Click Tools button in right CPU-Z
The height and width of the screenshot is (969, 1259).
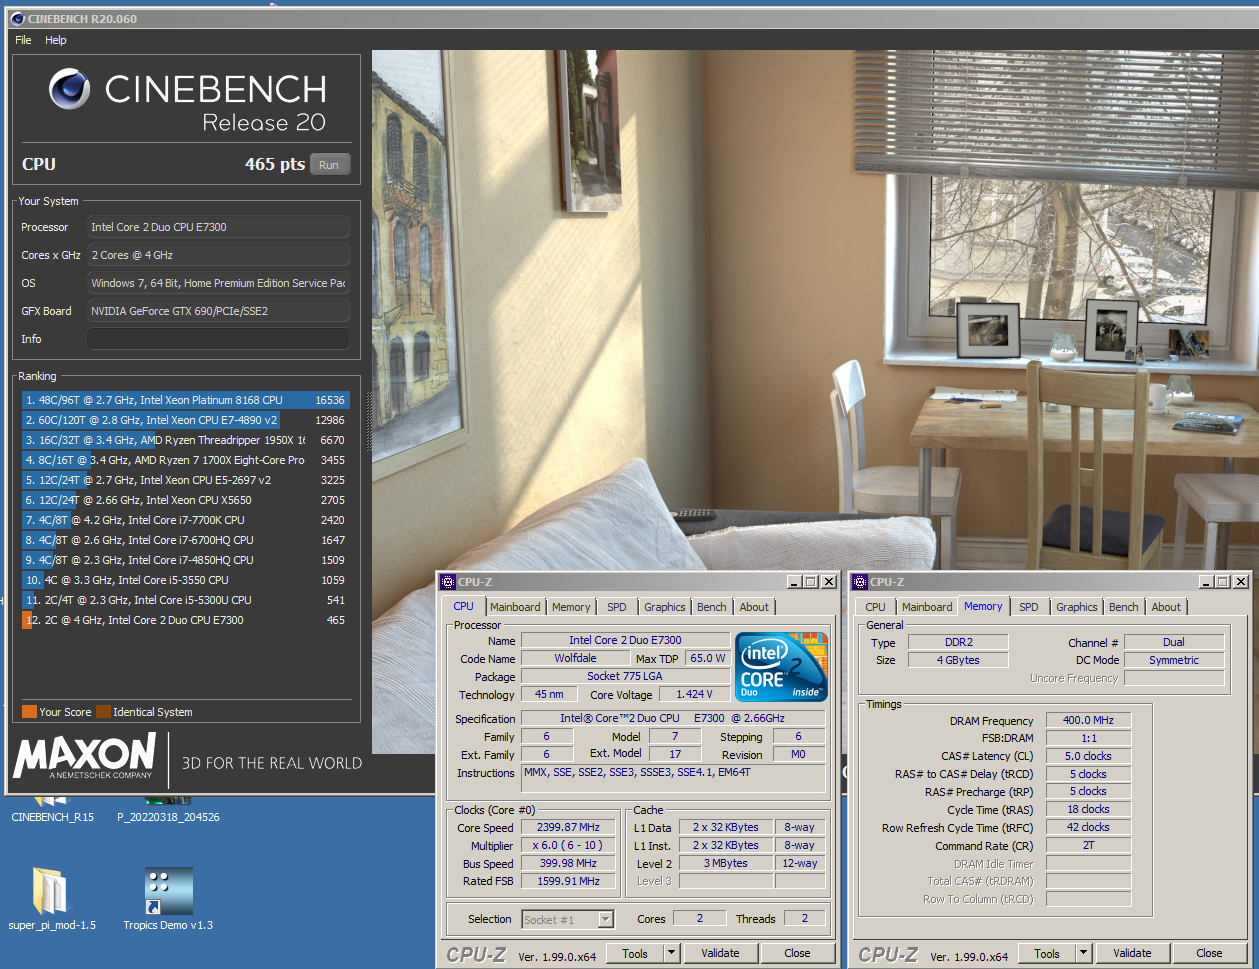coord(1047,953)
